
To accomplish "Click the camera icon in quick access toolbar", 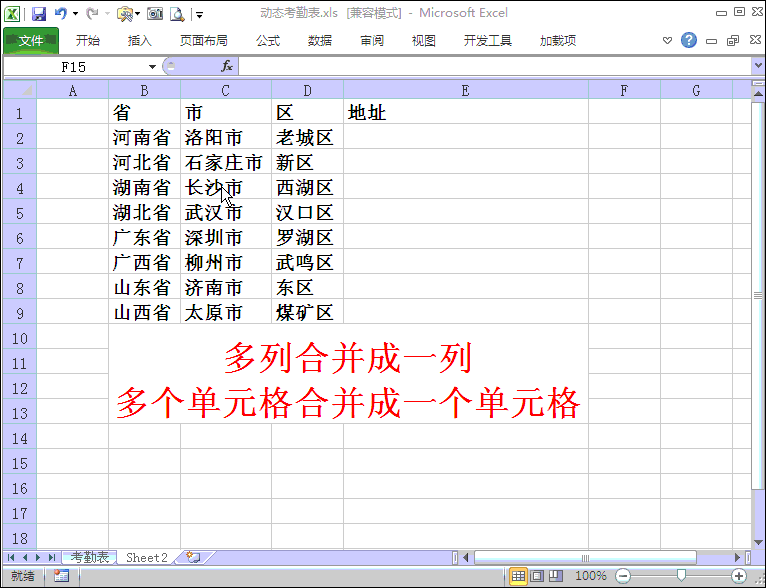I will point(155,14).
